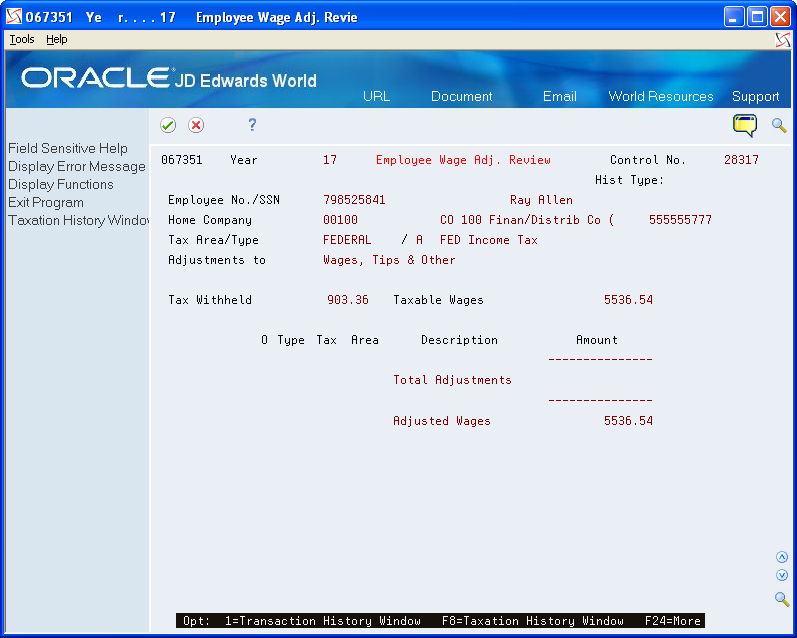Select Display Error Message
Viewport: 797px width, 638px height.
(x=77, y=166)
